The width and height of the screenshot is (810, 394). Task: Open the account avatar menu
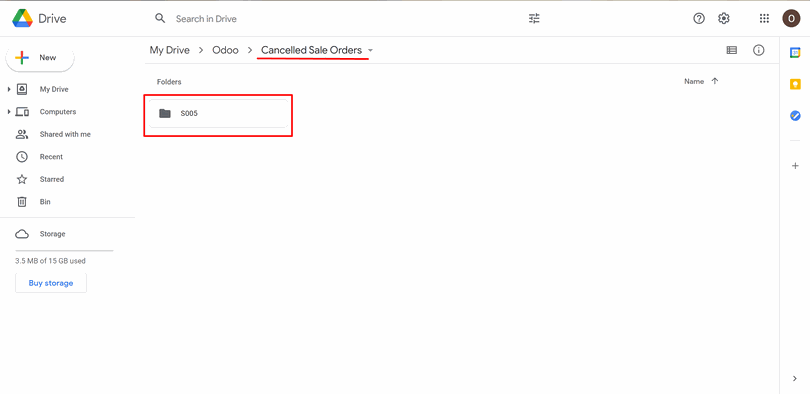pyautogui.click(x=791, y=19)
